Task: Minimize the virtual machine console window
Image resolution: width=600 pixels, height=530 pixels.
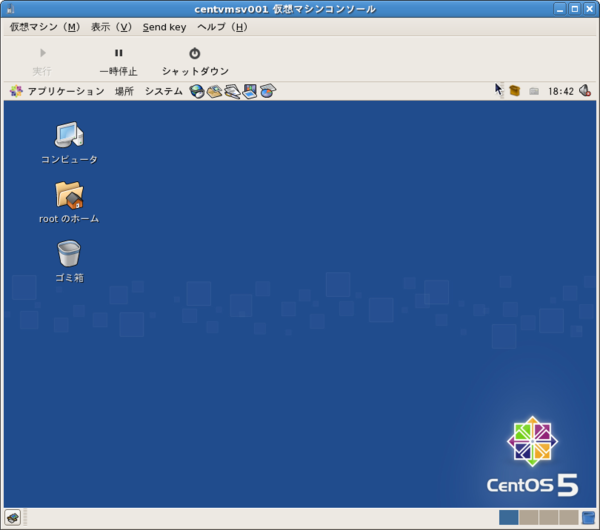Action: pyautogui.click(x=560, y=9)
